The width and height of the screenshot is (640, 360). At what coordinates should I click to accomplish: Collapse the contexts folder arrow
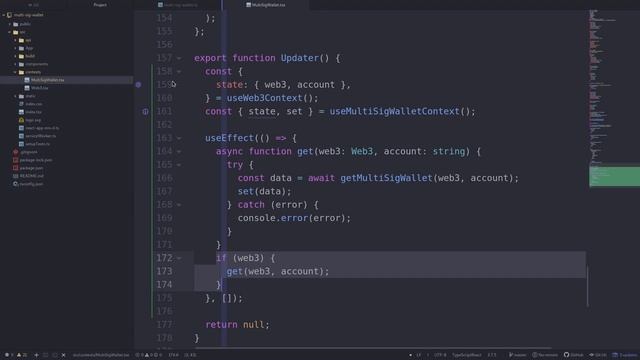[x=16, y=72]
